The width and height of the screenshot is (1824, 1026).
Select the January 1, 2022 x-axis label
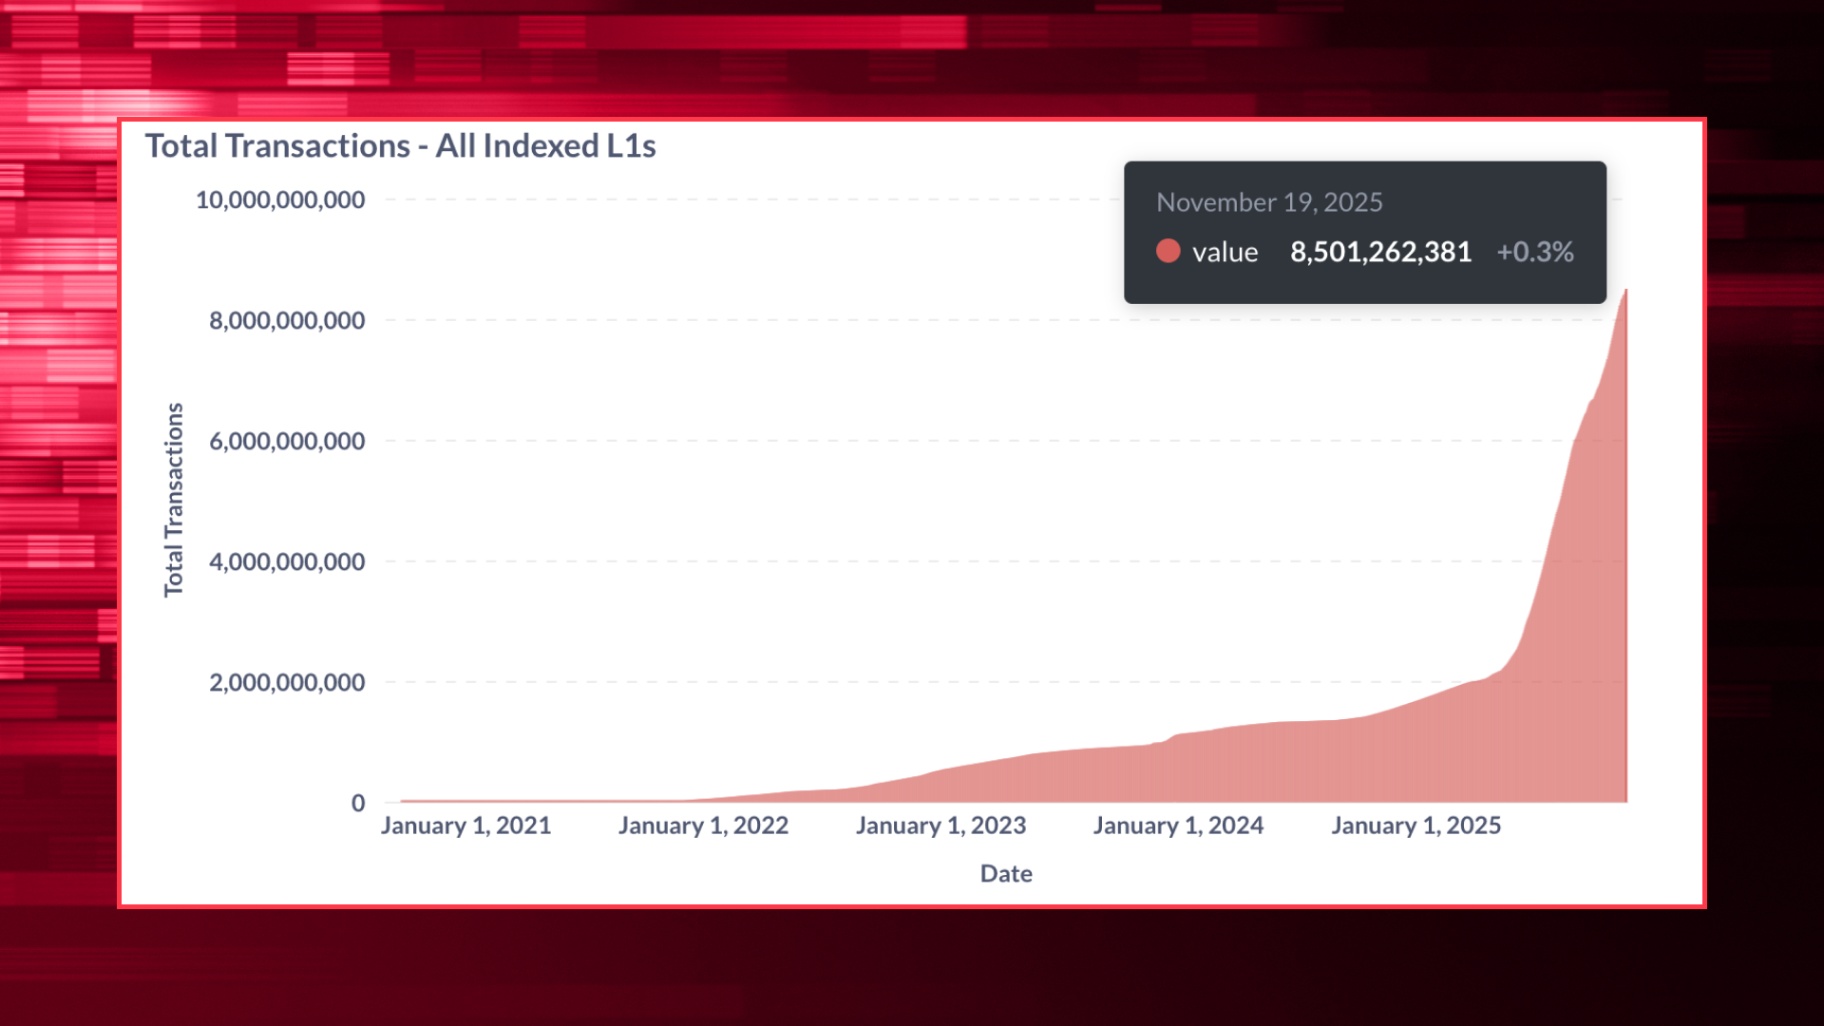(x=703, y=826)
